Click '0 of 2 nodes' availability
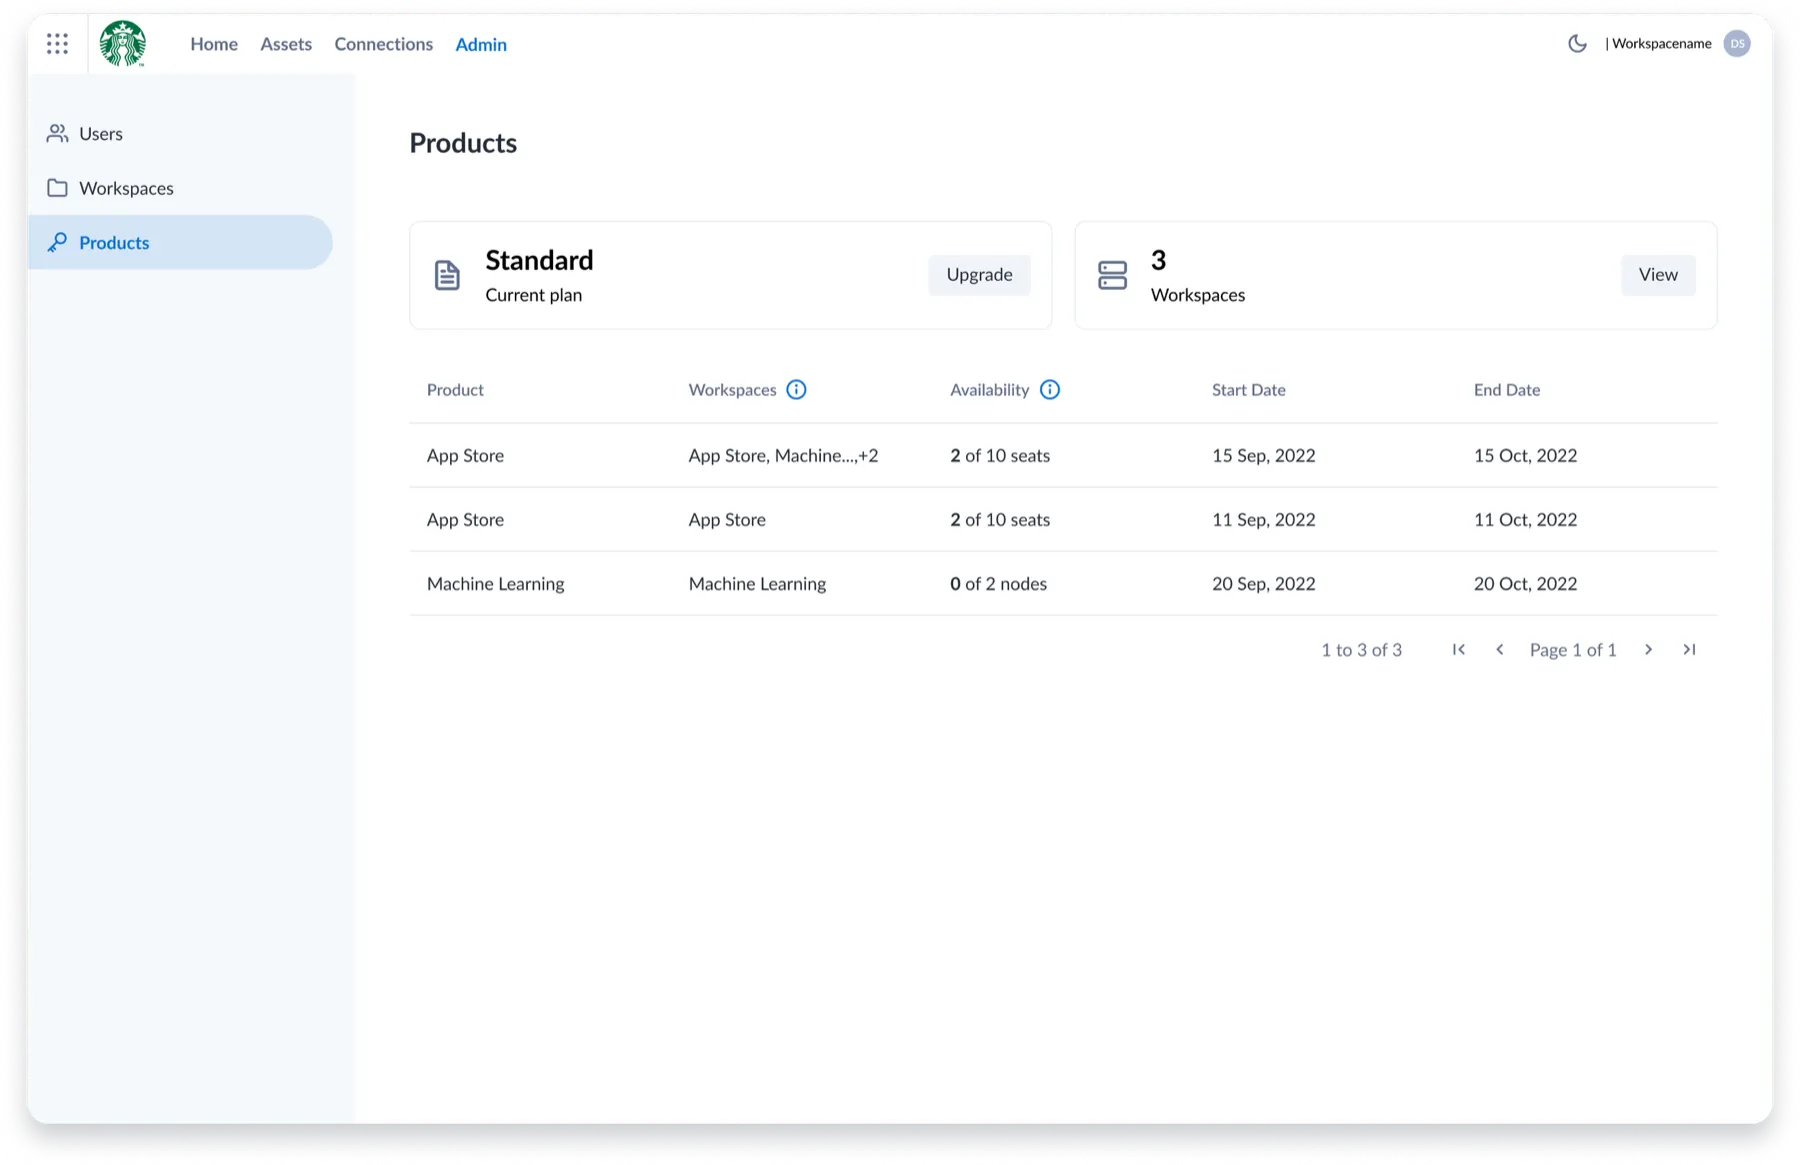 (998, 584)
